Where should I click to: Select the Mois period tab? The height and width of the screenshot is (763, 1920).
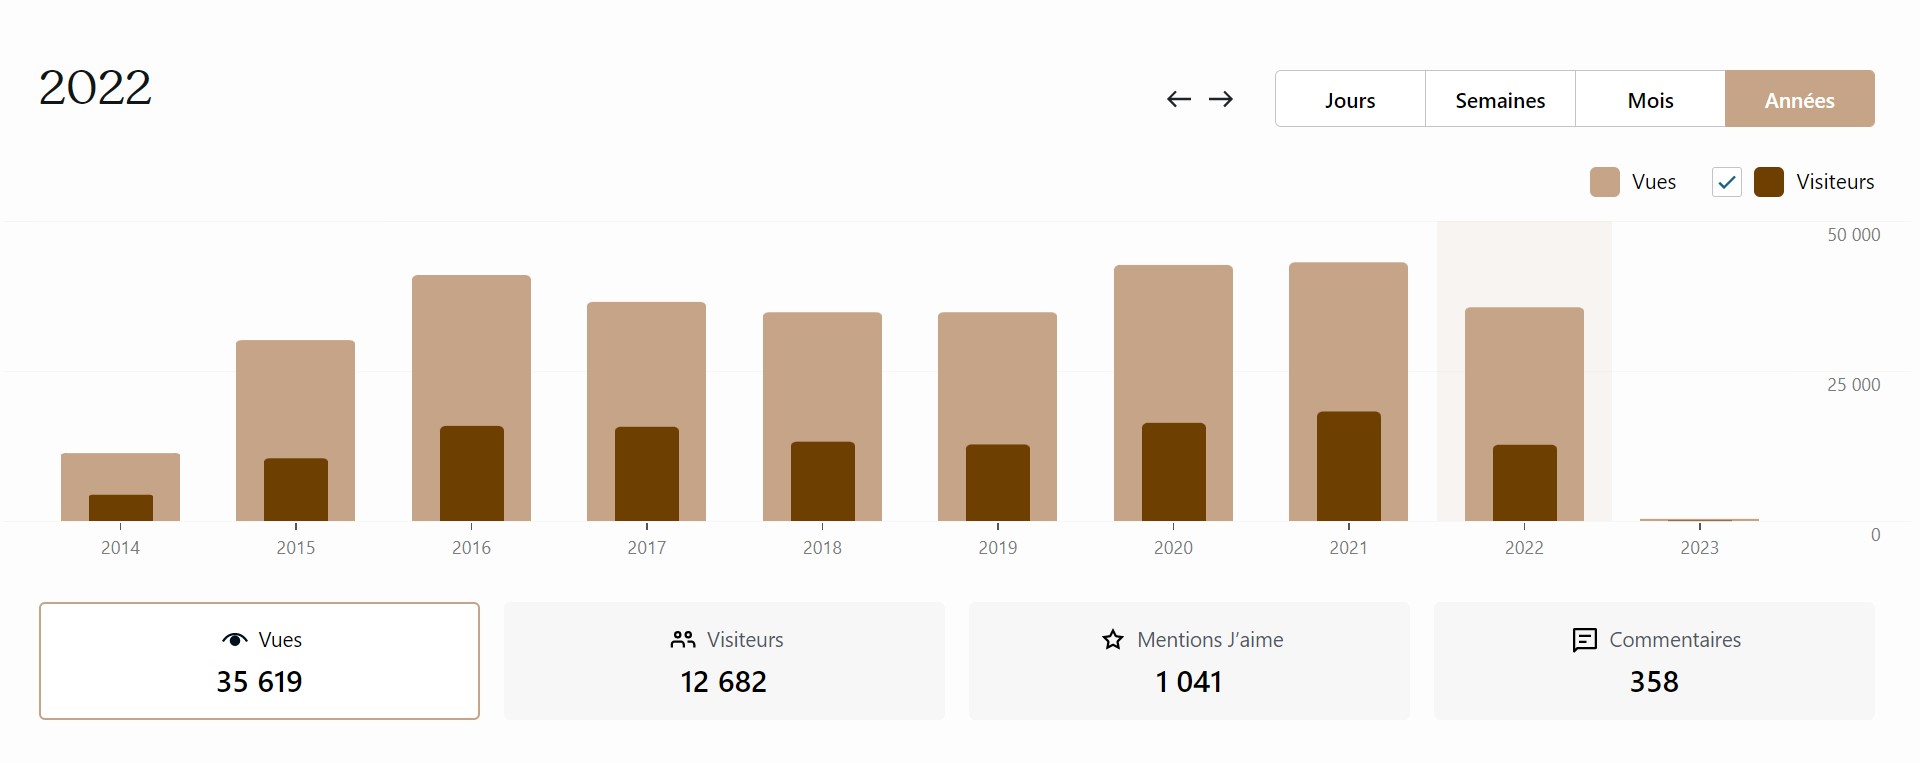click(1650, 99)
